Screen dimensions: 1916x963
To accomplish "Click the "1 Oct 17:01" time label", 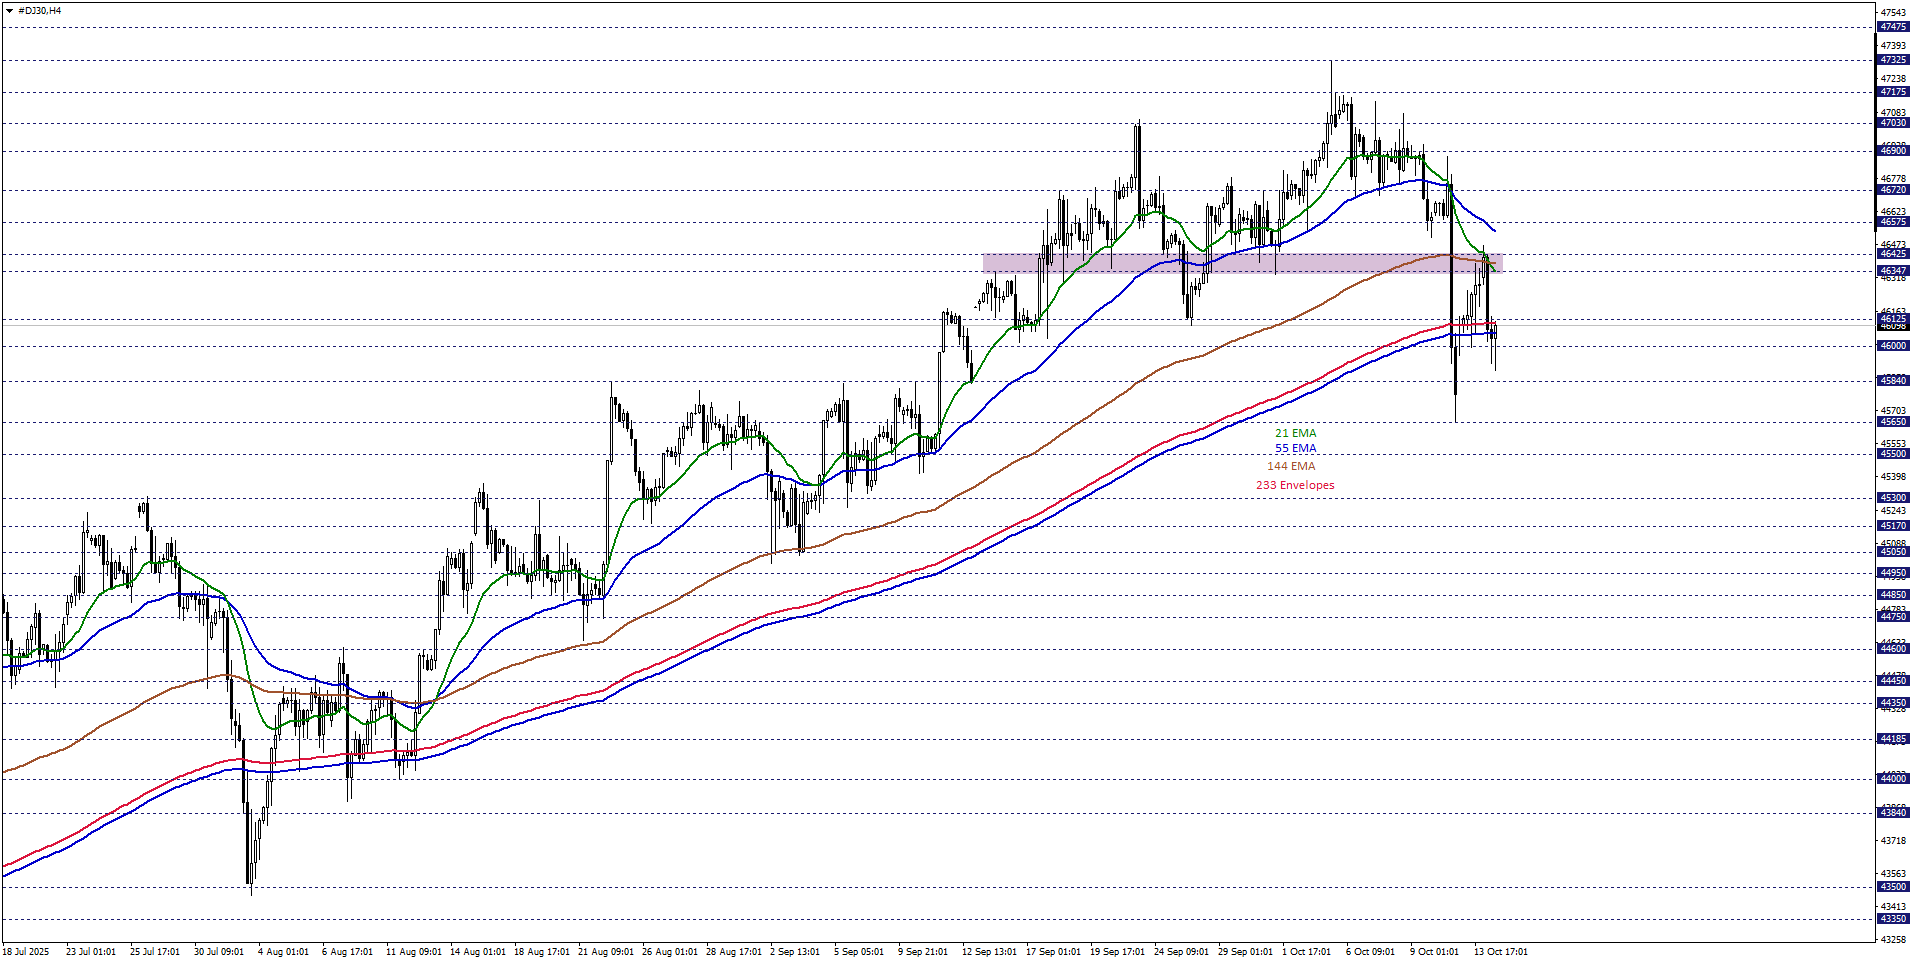I will click(x=1306, y=952).
